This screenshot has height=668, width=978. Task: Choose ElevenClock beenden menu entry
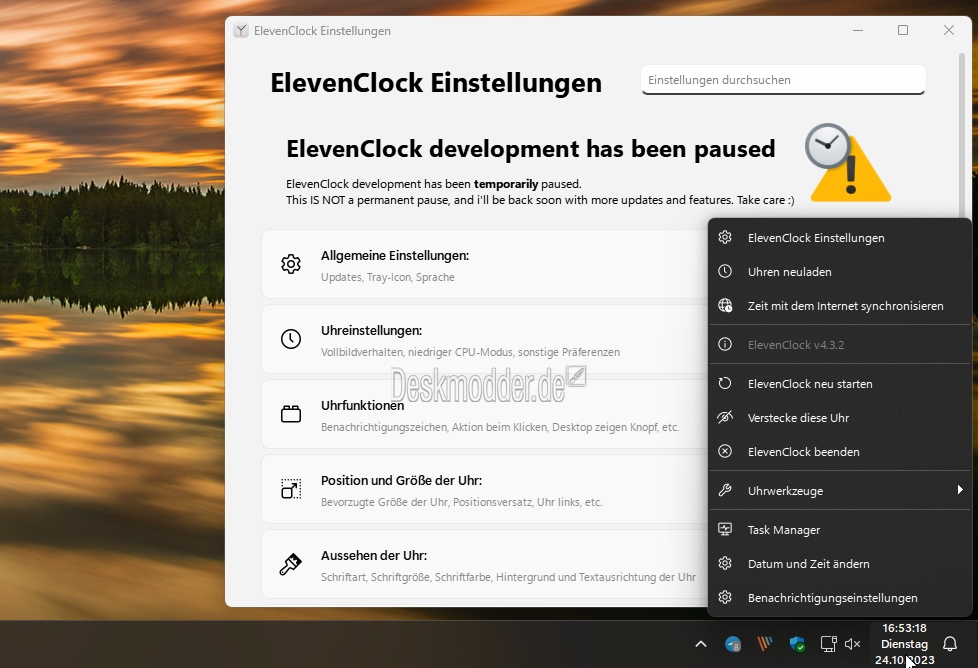(x=840, y=452)
